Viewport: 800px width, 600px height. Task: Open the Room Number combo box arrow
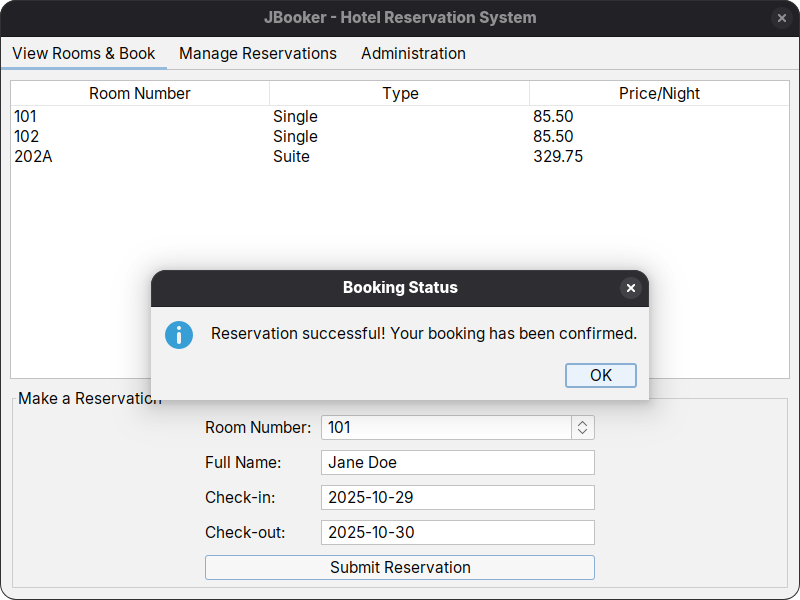583,428
